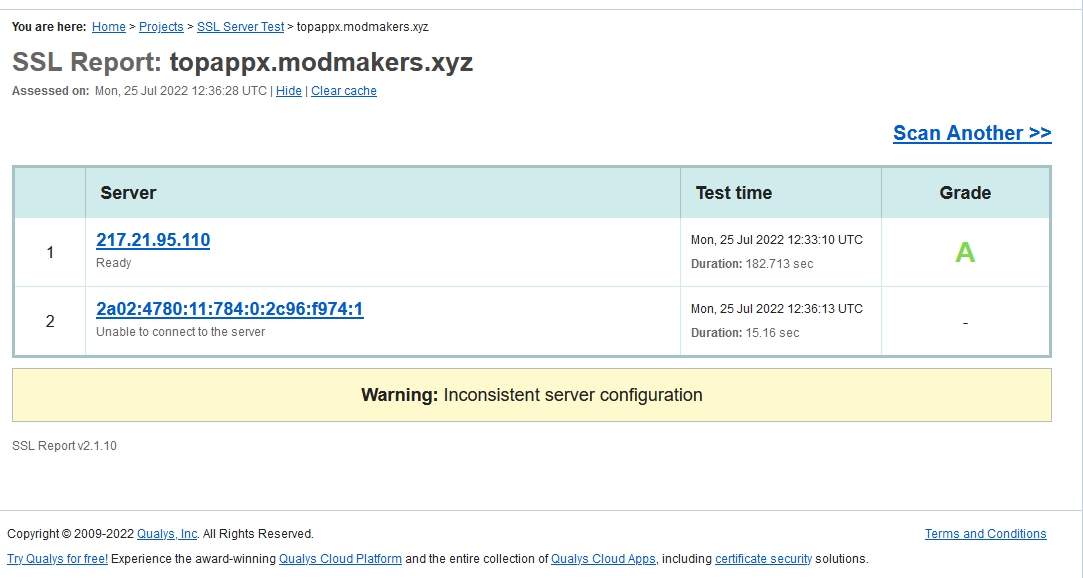Screen dimensions: 1083x578
Task: Select the Grade column header
Action: pyautogui.click(x=964, y=192)
